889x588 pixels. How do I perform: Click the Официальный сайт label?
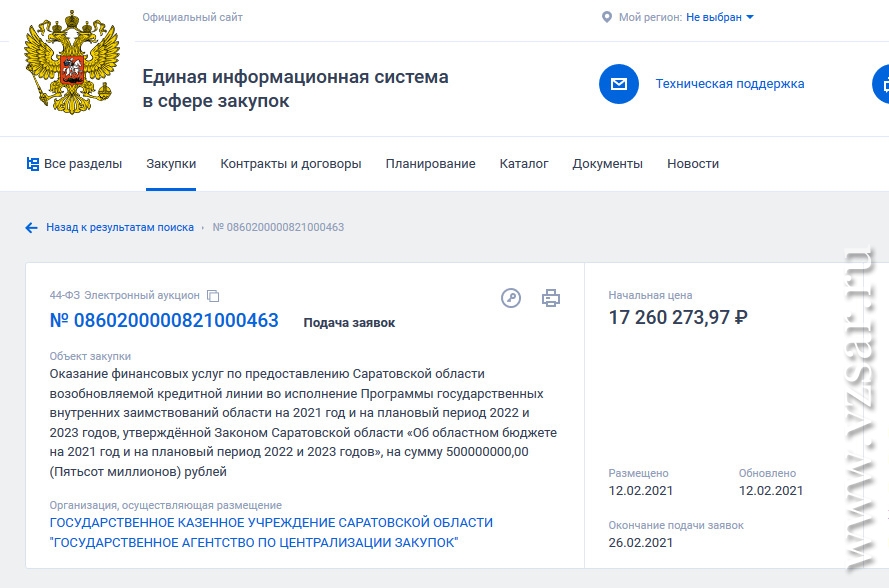tap(192, 18)
